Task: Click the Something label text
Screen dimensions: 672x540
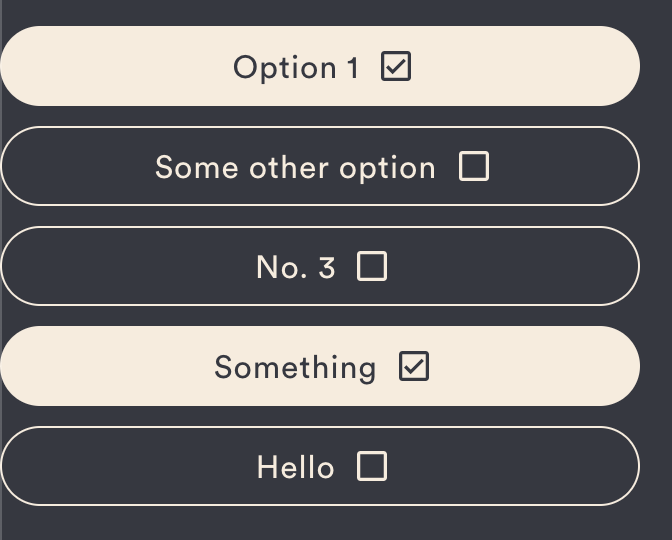Action: pyautogui.click(x=295, y=367)
